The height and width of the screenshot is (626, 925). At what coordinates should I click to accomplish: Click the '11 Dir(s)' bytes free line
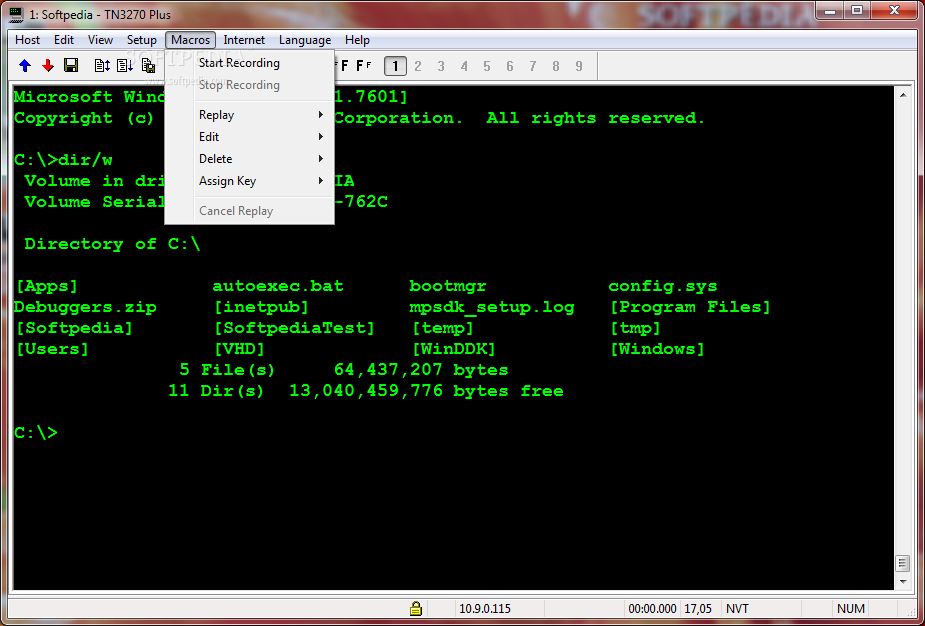(366, 391)
